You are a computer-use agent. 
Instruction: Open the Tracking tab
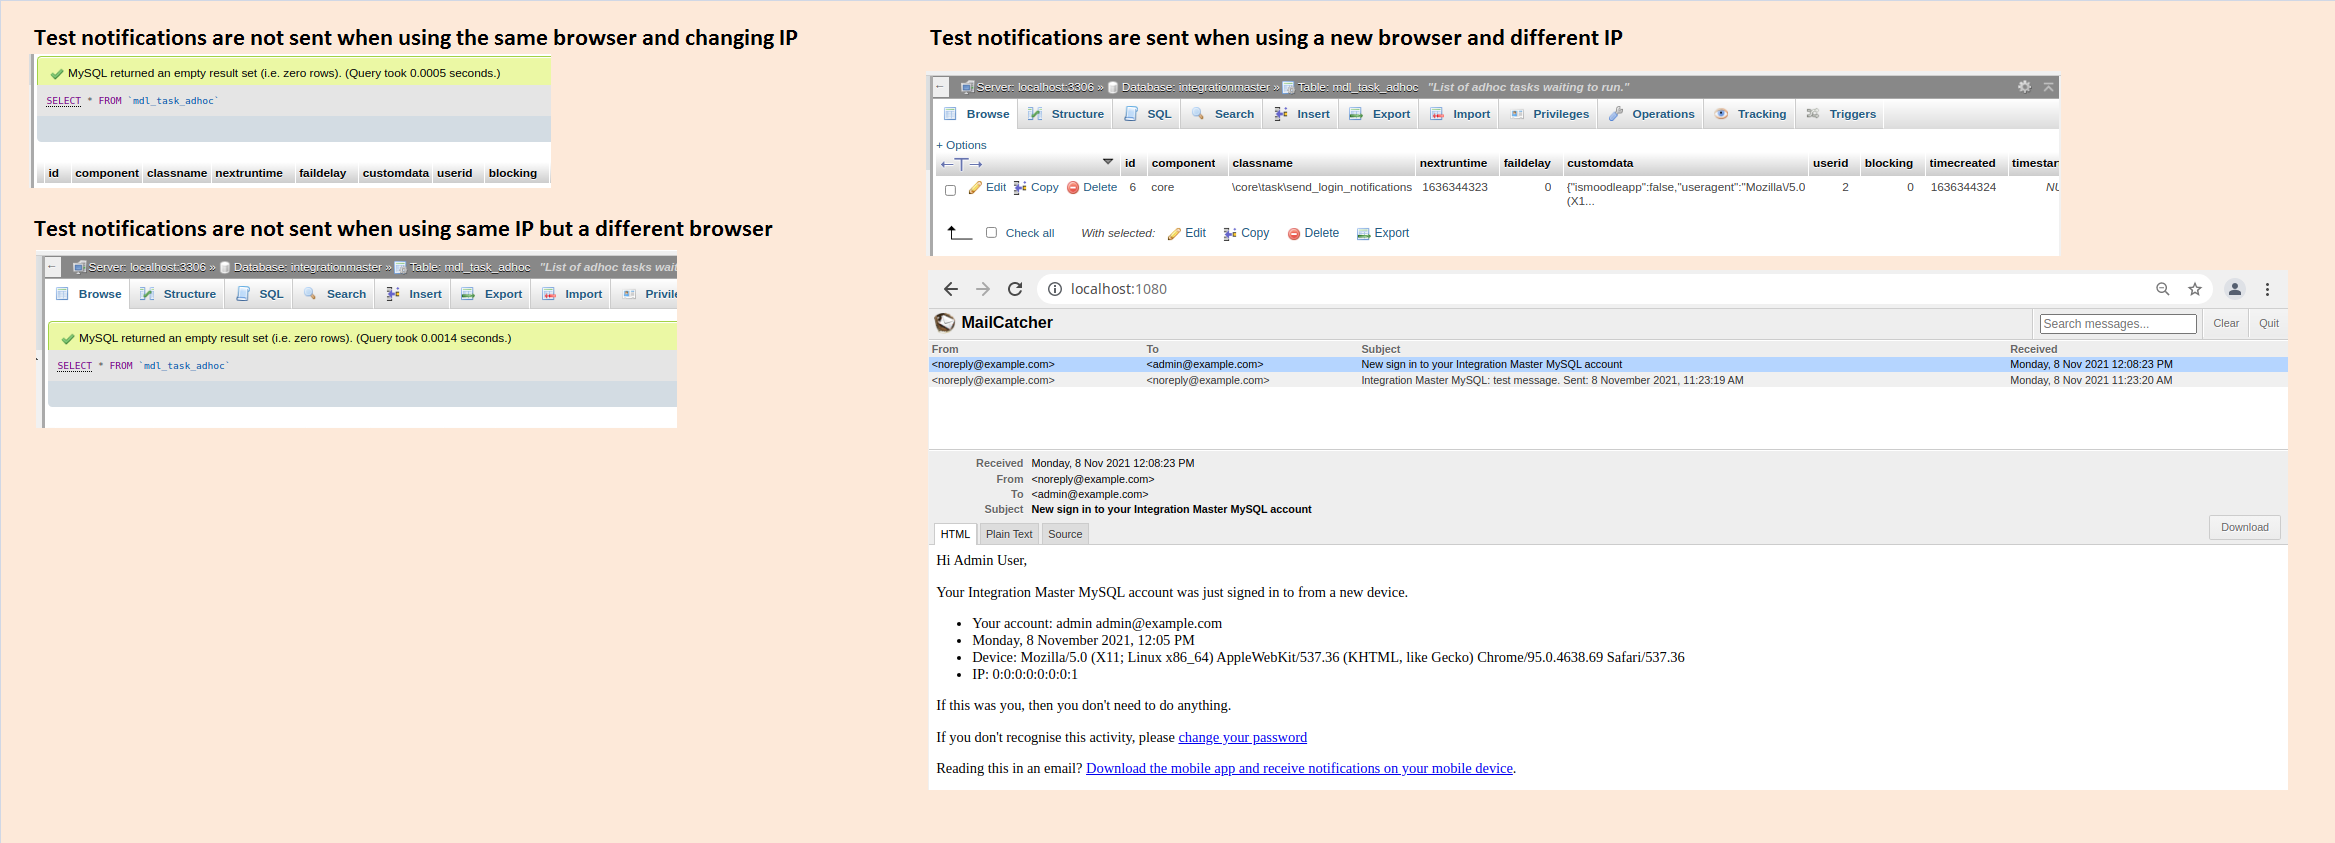click(x=1750, y=114)
